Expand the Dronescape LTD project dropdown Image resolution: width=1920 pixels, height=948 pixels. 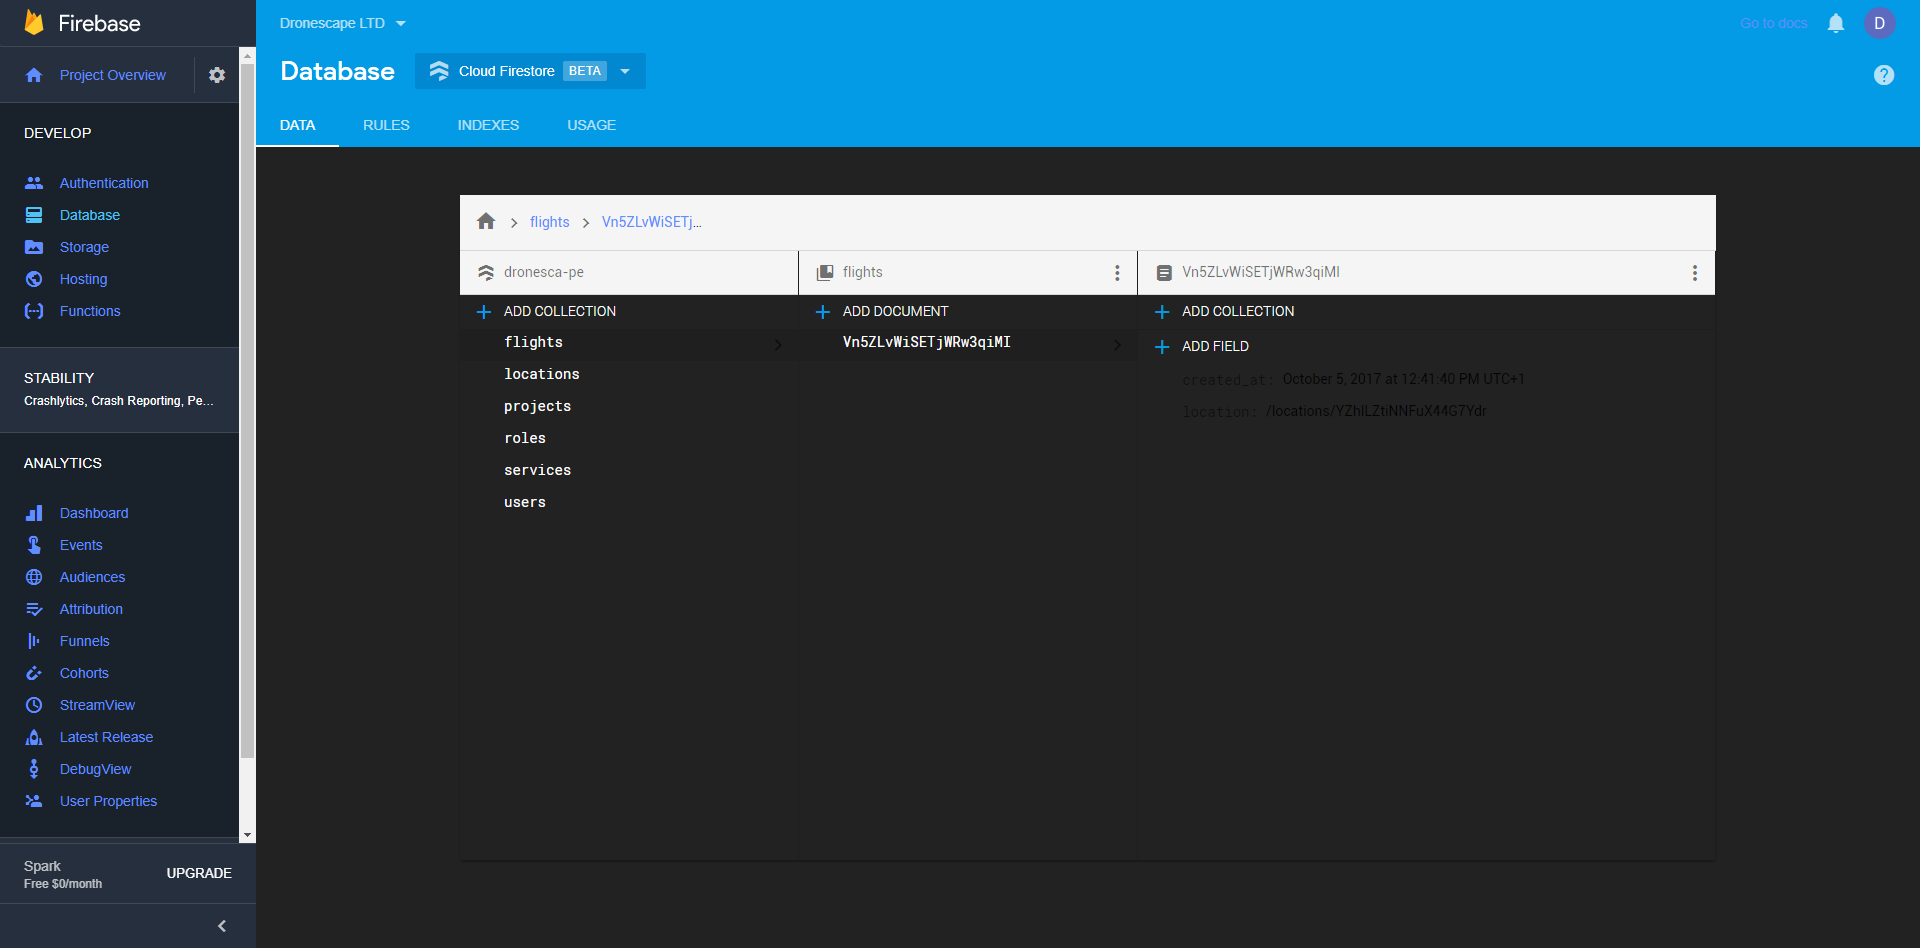(x=343, y=23)
